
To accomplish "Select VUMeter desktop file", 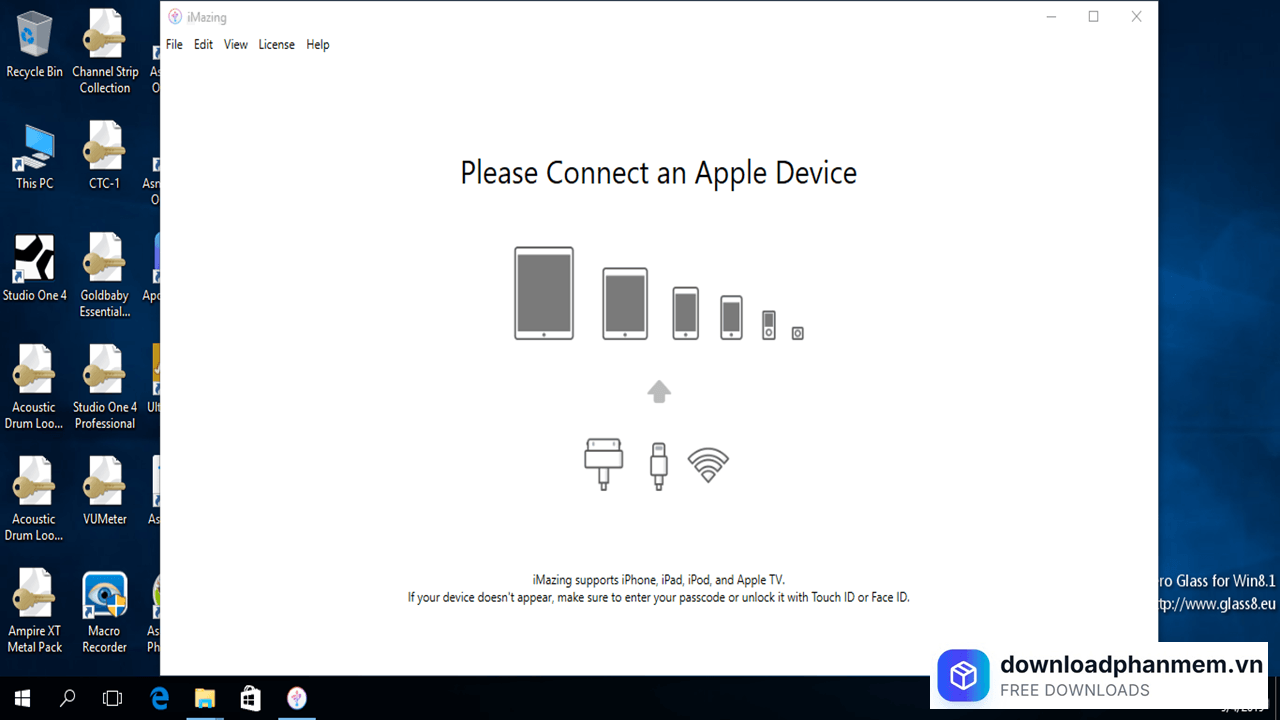I will [x=105, y=492].
